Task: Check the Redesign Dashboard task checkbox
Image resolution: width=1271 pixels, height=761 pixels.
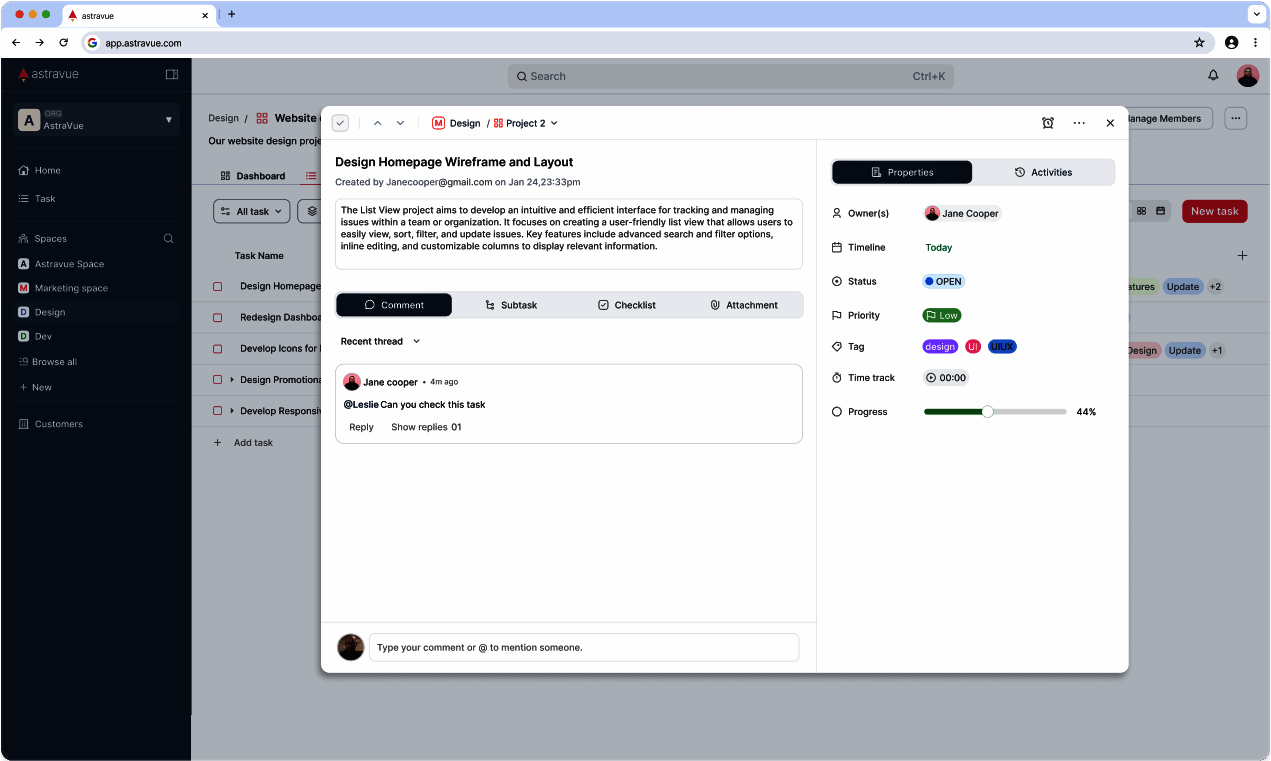Action: click(x=217, y=318)
